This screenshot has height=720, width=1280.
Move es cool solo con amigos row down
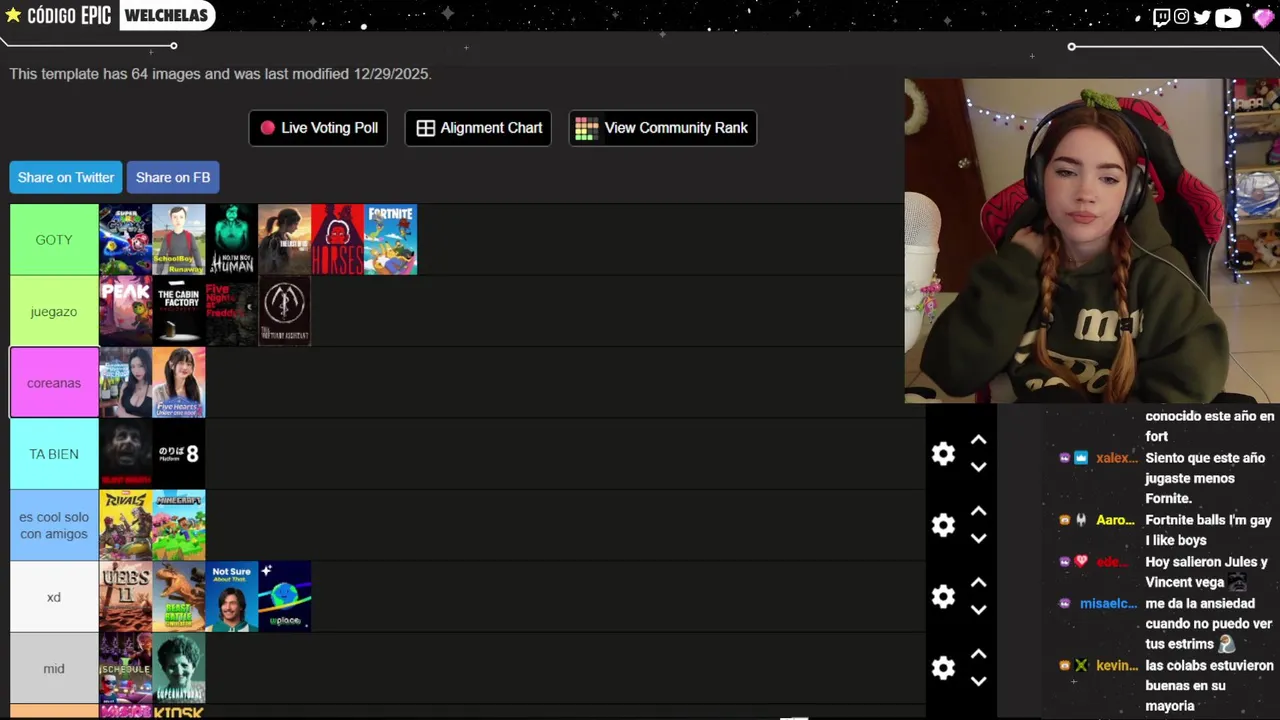tap(979, 538)
